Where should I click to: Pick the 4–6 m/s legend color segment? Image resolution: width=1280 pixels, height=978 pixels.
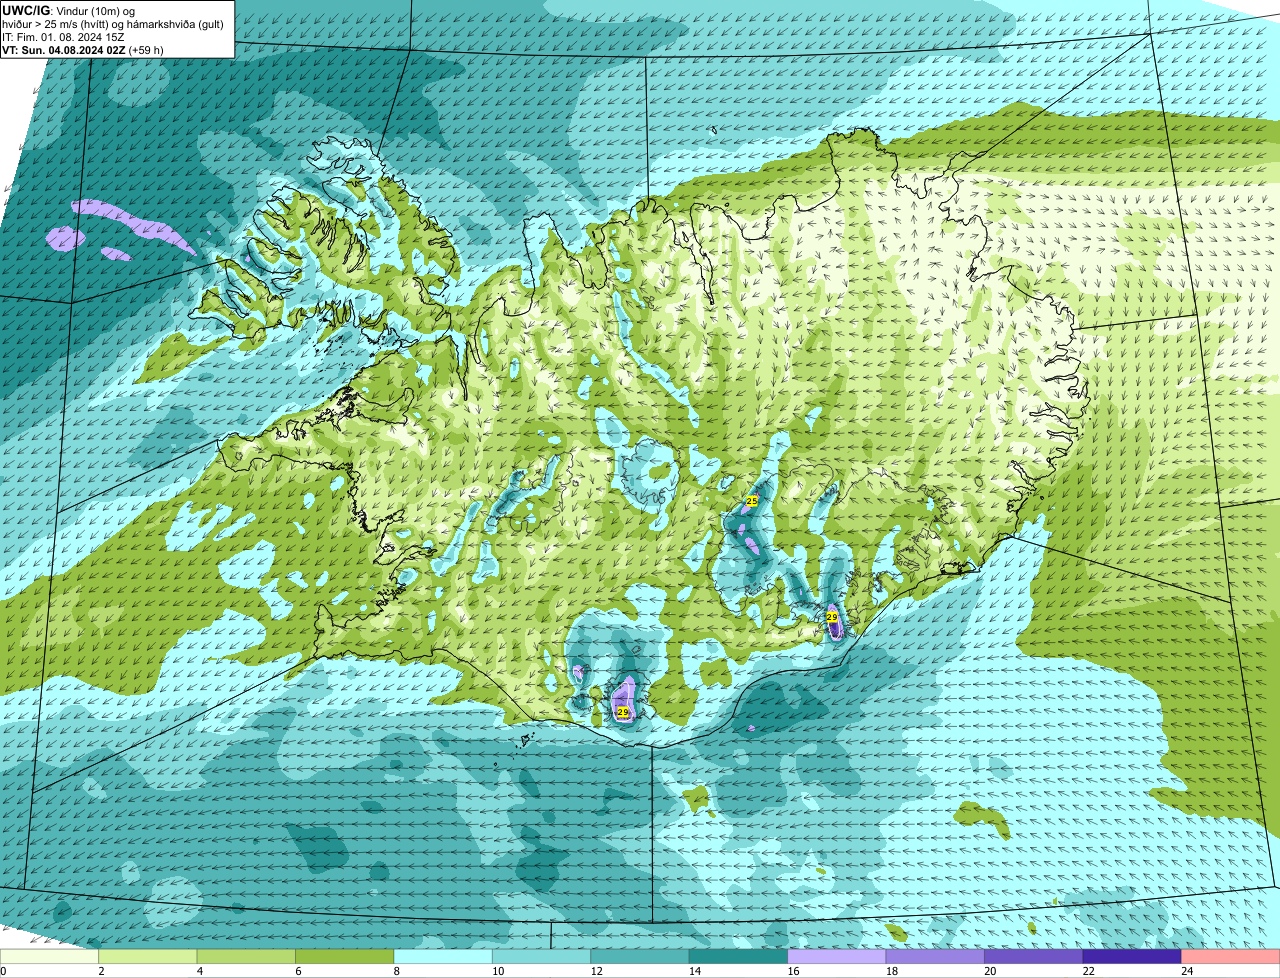[246, 957]
